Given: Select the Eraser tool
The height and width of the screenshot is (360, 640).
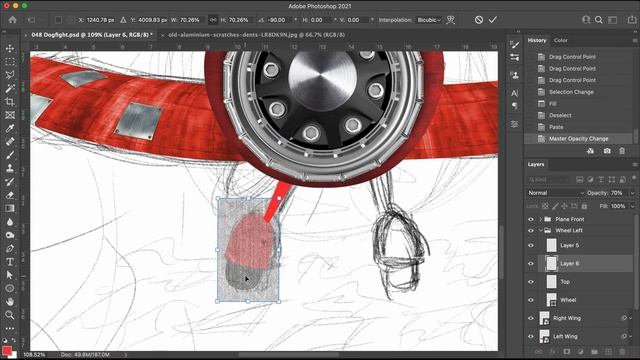Looking at the screenshot, I should coord(10,195).
